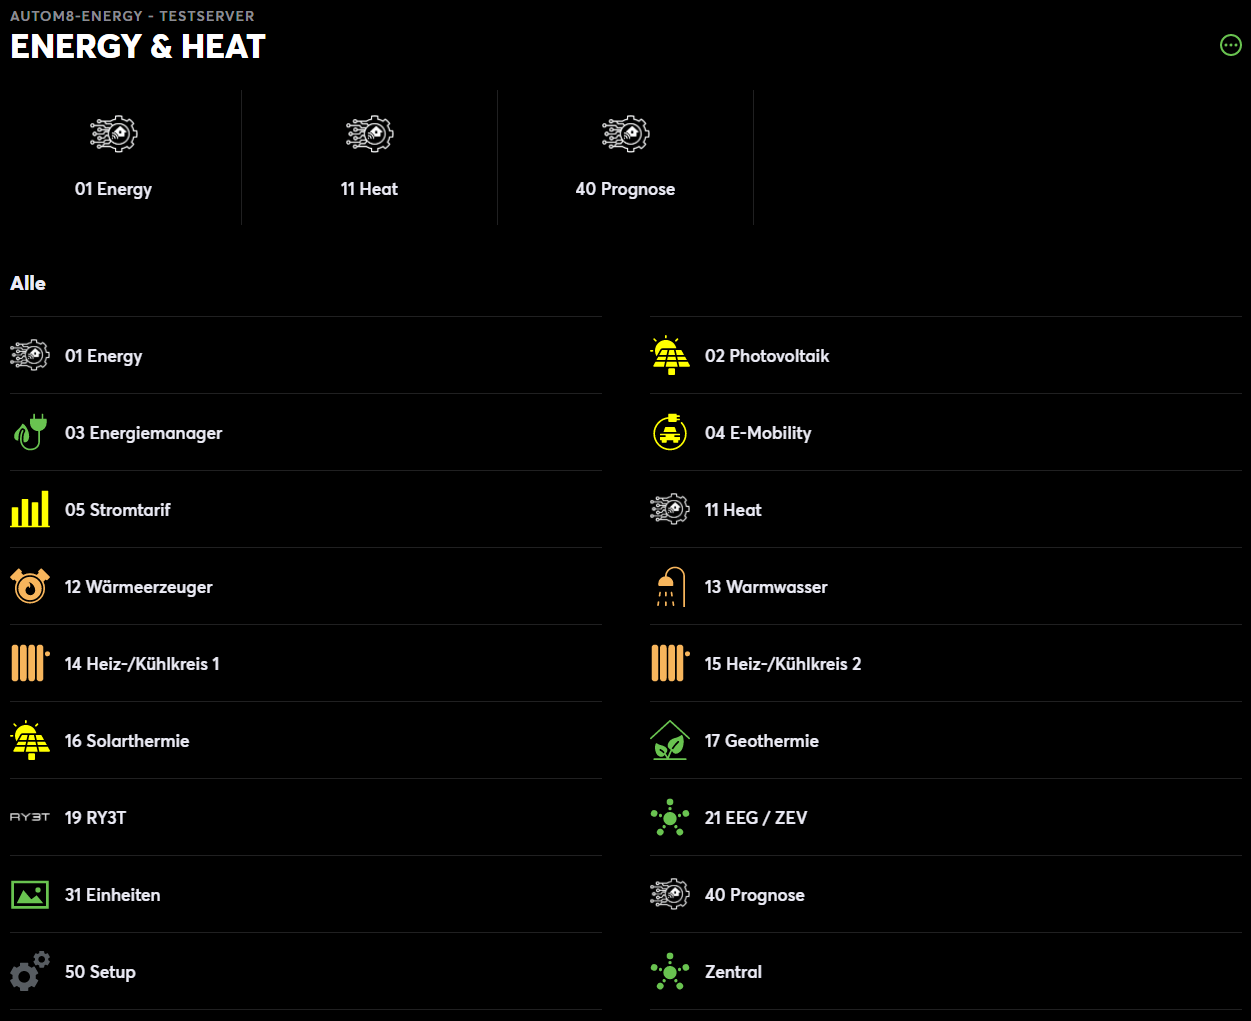This screenshot has height=1021, width=1251.
Task: Click the Einheiten green picture icon
Action: point(30,895)
